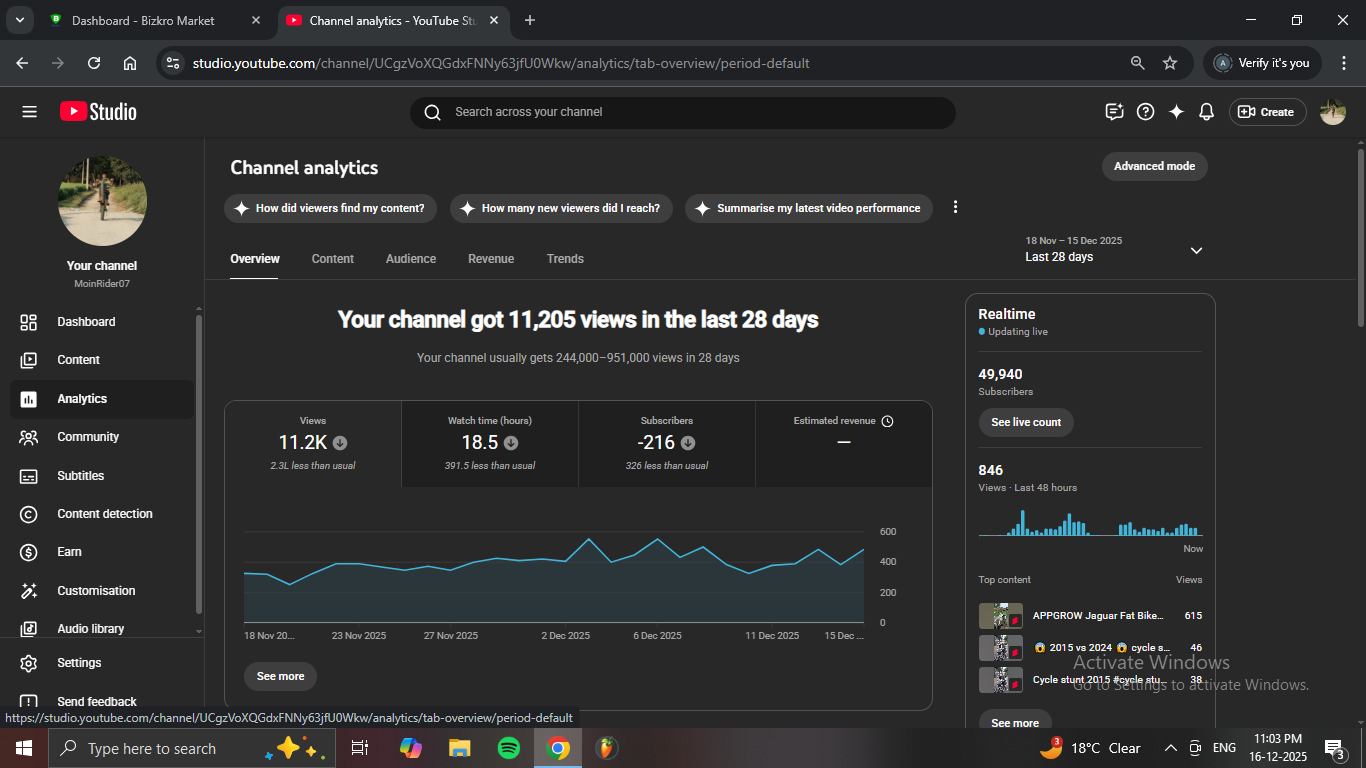Screen dimensions: 1366x768
Task: Open the Chrome tab search dropdown arrow
Action: pos(19,20)
